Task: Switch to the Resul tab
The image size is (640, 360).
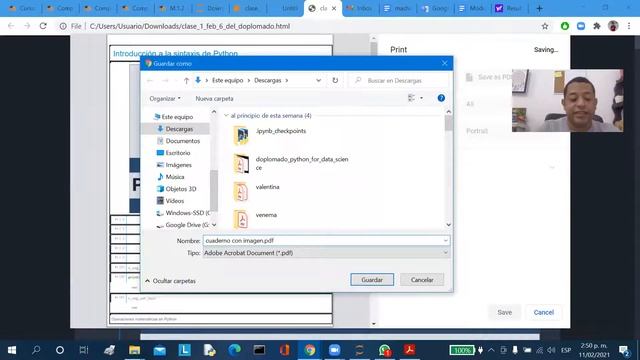Action: click(509, 8)
